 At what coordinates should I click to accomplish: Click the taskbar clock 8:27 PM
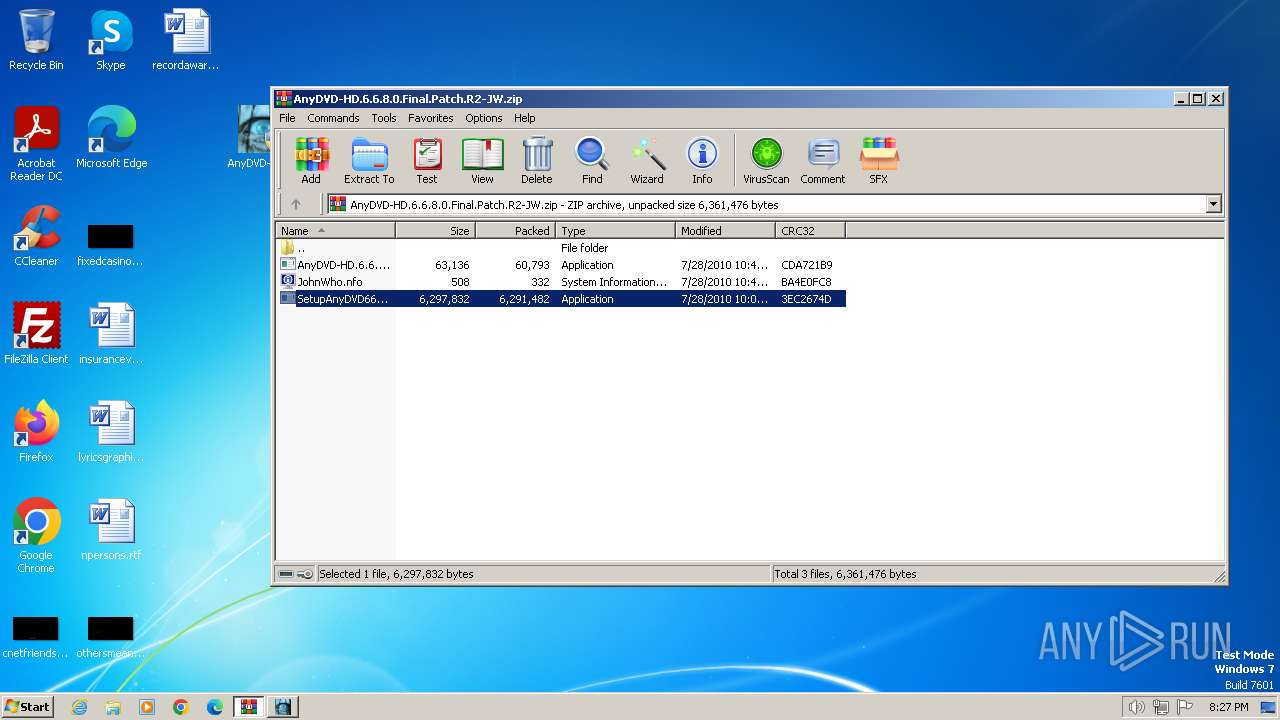[x=1229, y=707]
